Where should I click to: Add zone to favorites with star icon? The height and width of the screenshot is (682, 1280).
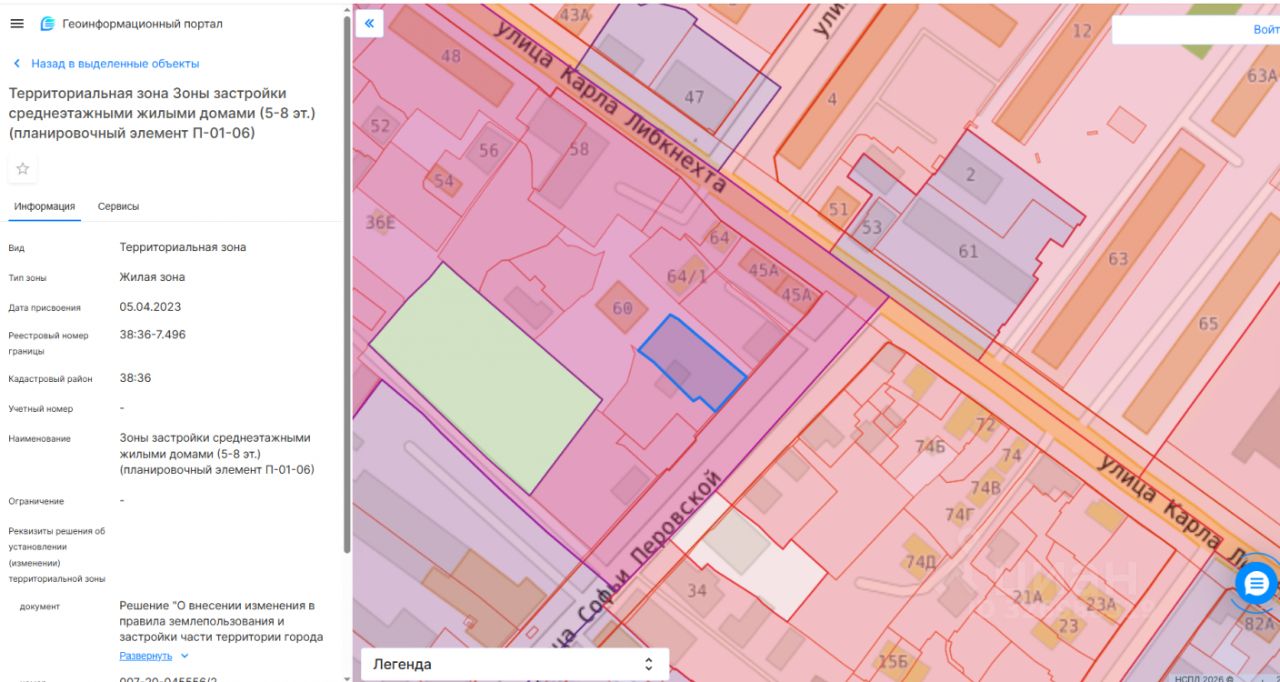click(23, 169)
